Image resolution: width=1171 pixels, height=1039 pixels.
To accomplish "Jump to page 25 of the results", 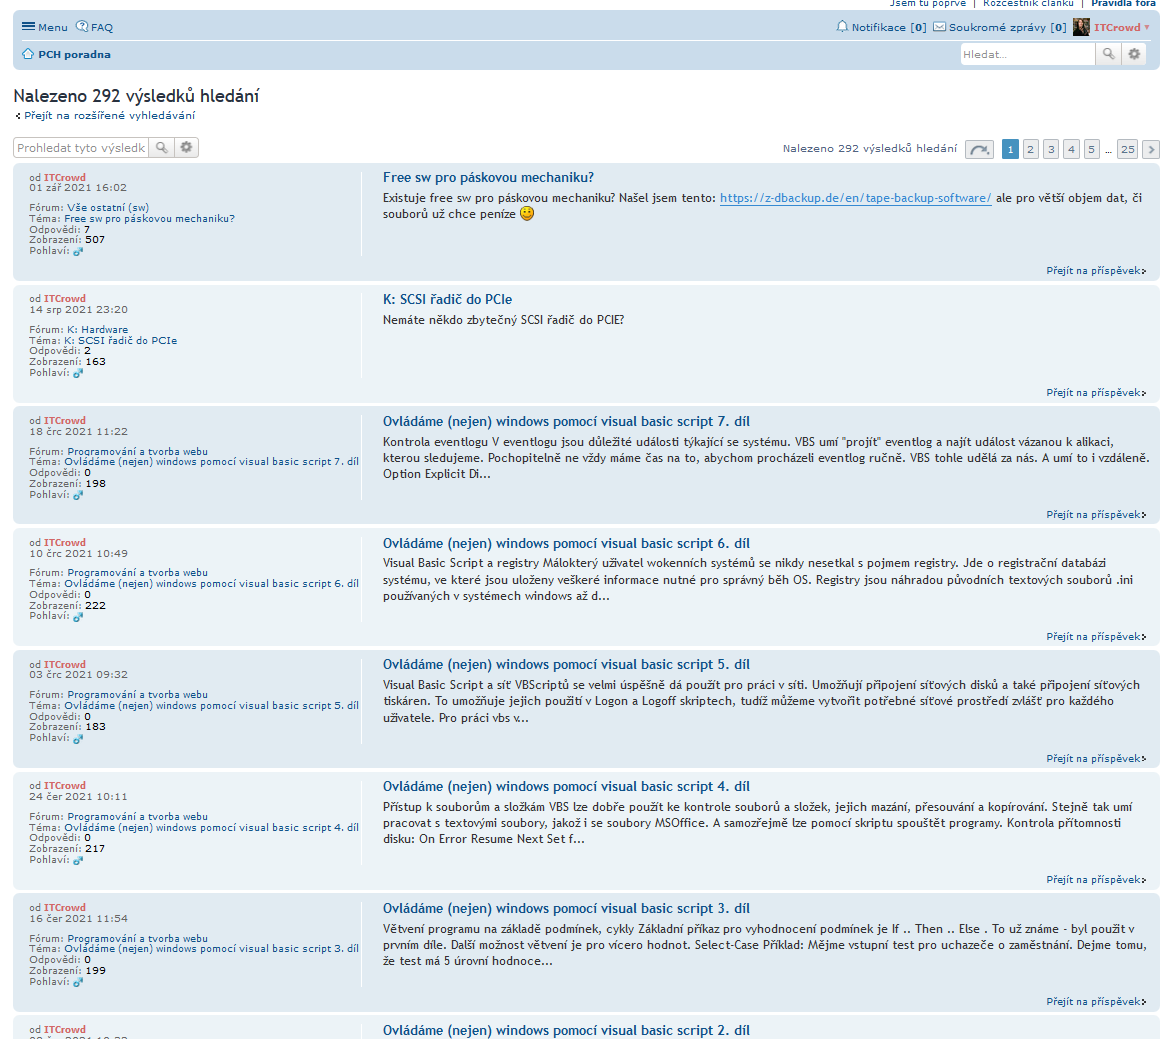I will coord(1127,149).
